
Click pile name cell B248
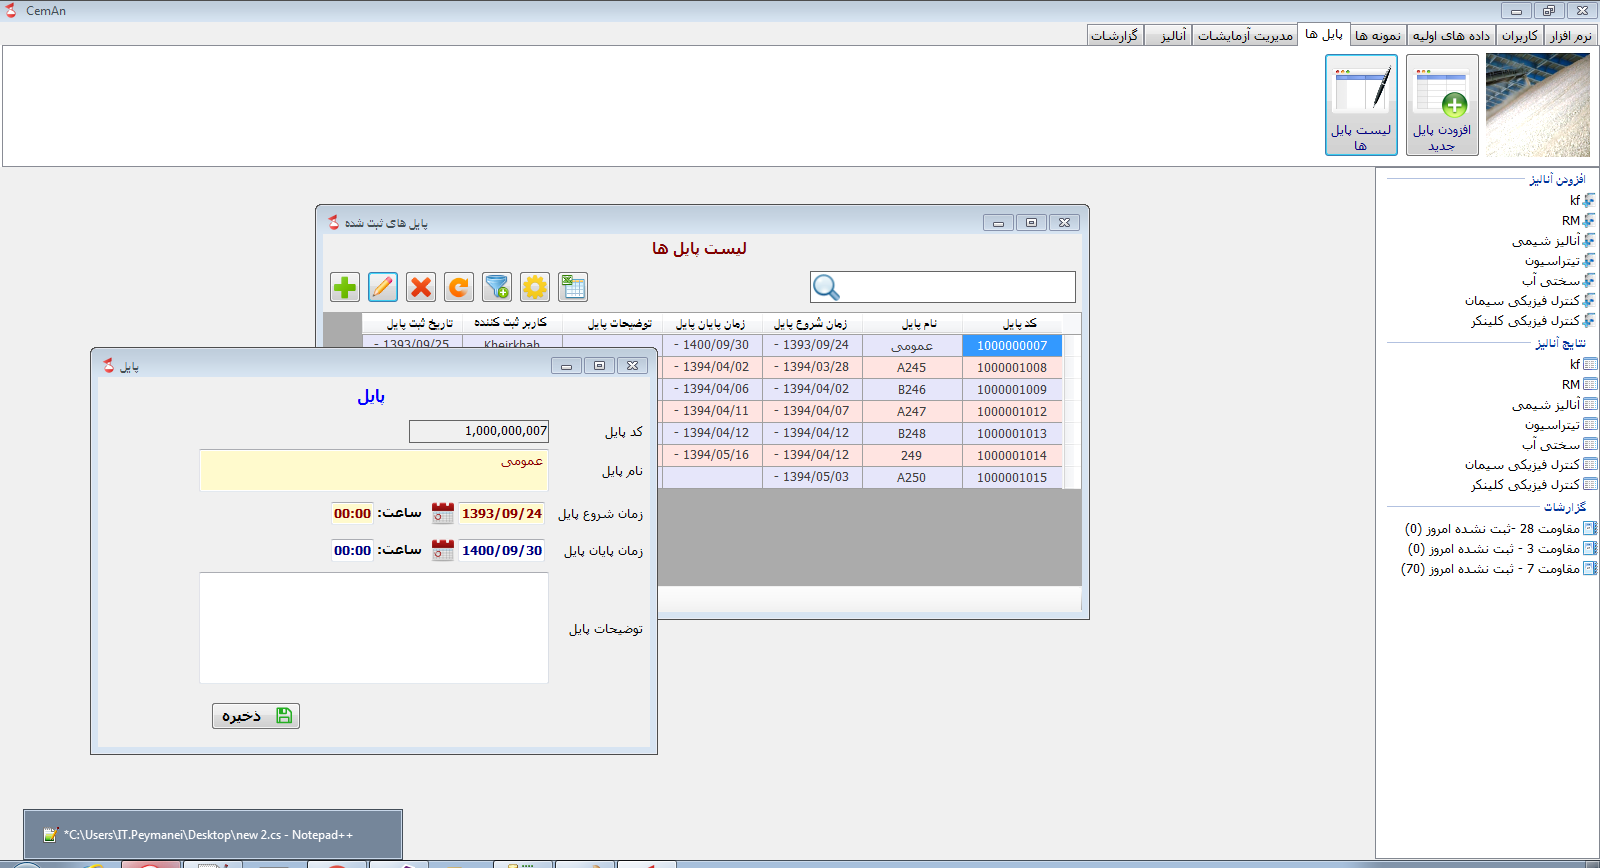coord(912,433)
